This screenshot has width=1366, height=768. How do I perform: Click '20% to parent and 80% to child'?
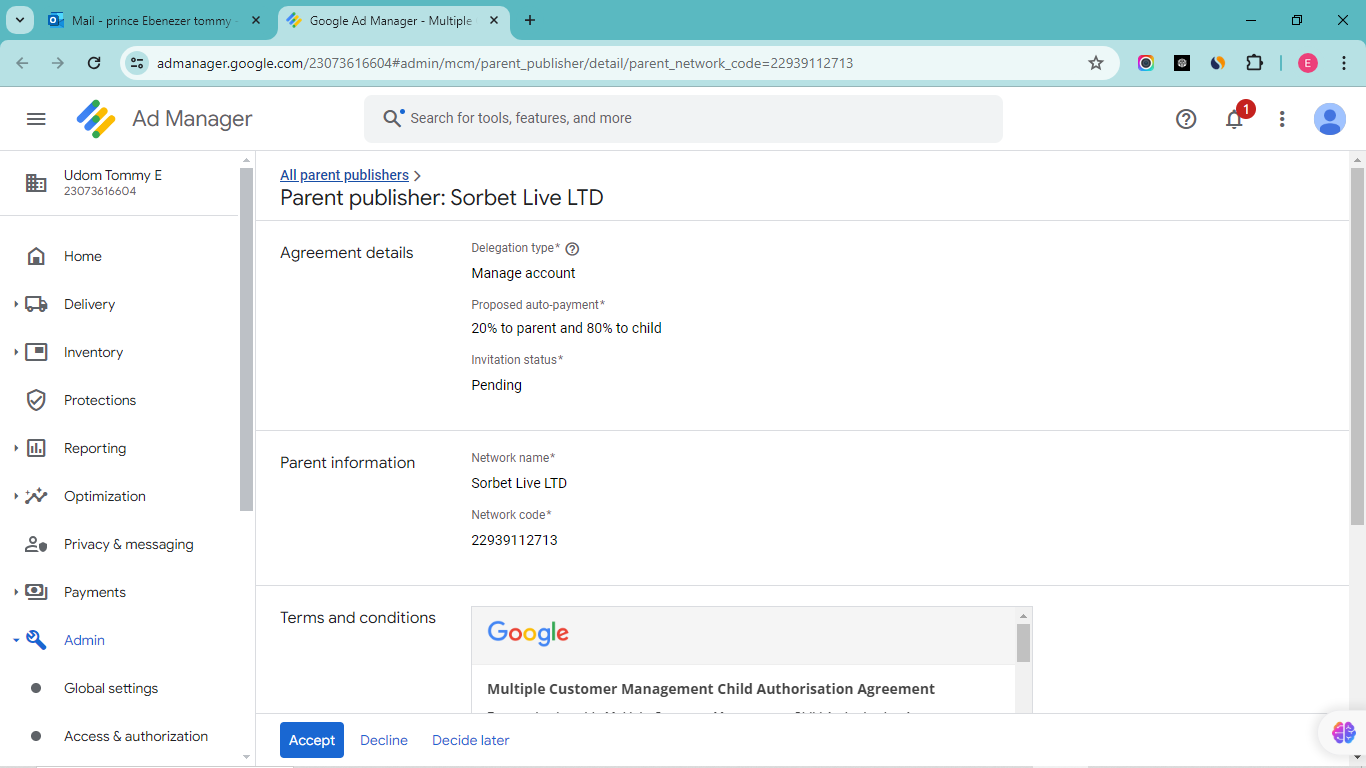(567, 328)
